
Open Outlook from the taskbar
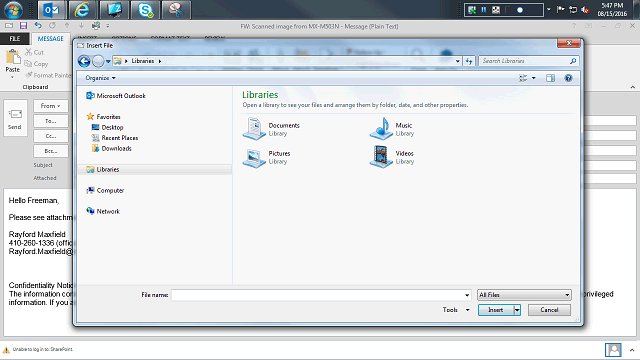(x=52, y=10)
